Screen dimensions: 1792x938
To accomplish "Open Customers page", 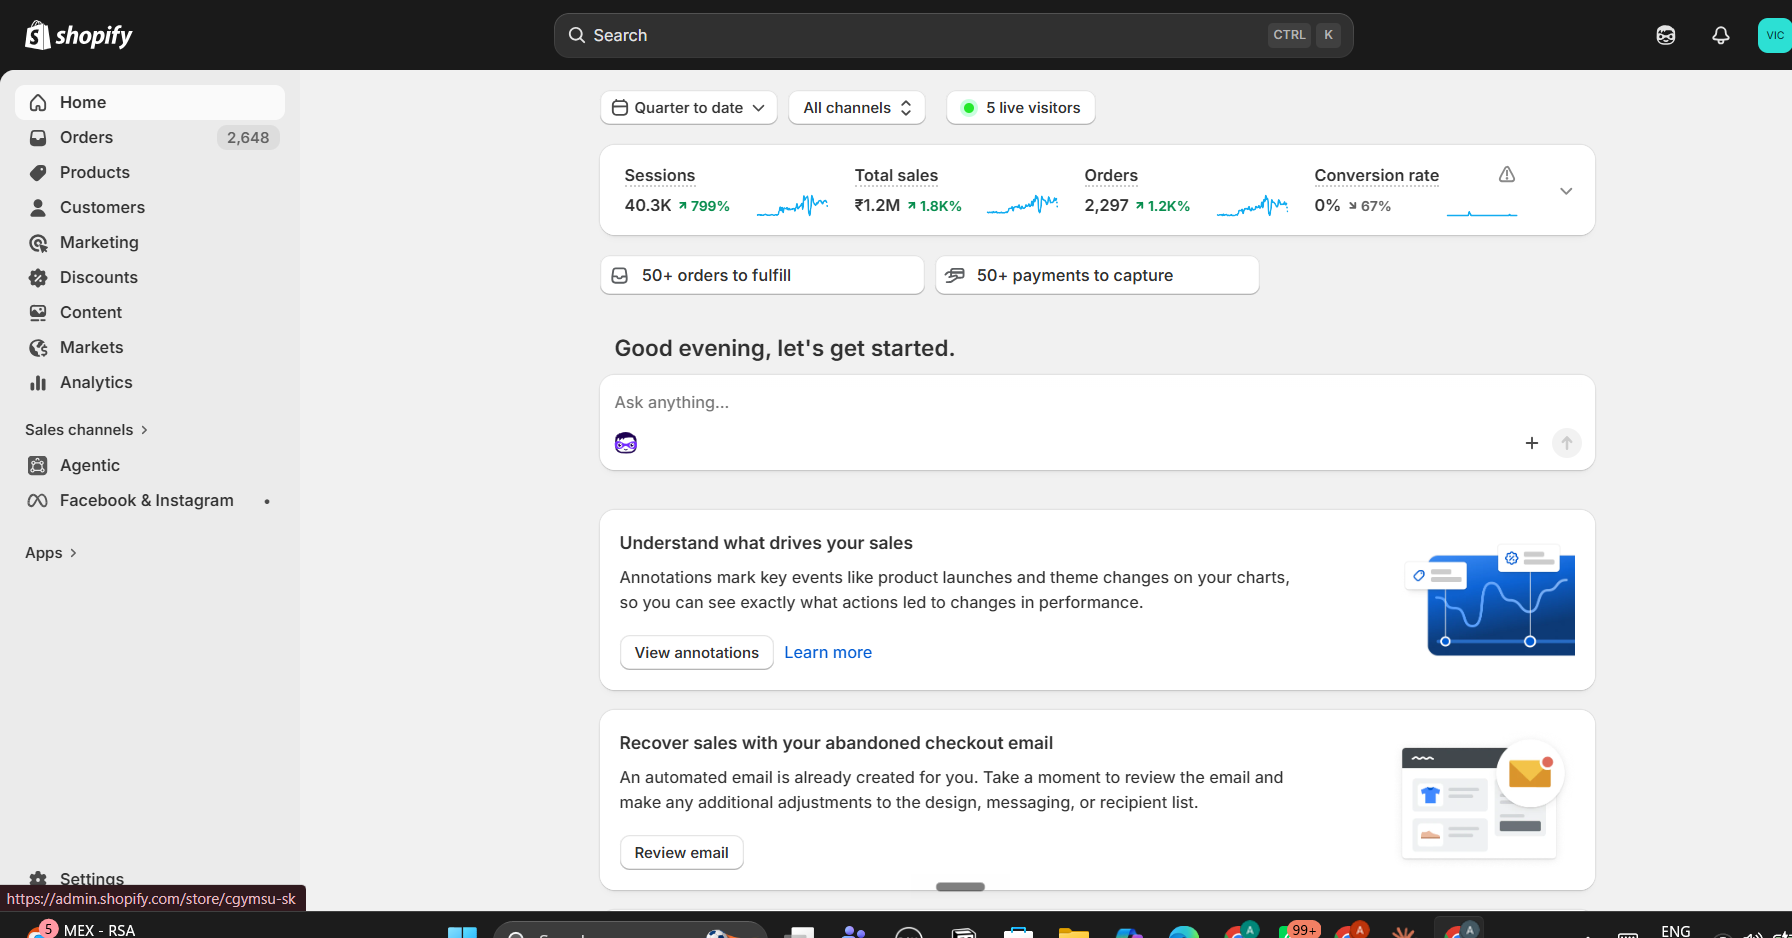I will tap(150, 207).
